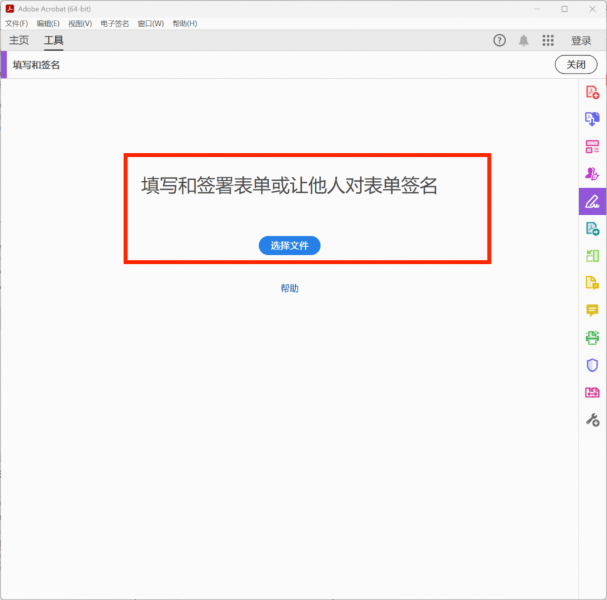Viewport: 607px width, 600px height.
Task: Minimize the Acrobat window
Action: [537, 9]
